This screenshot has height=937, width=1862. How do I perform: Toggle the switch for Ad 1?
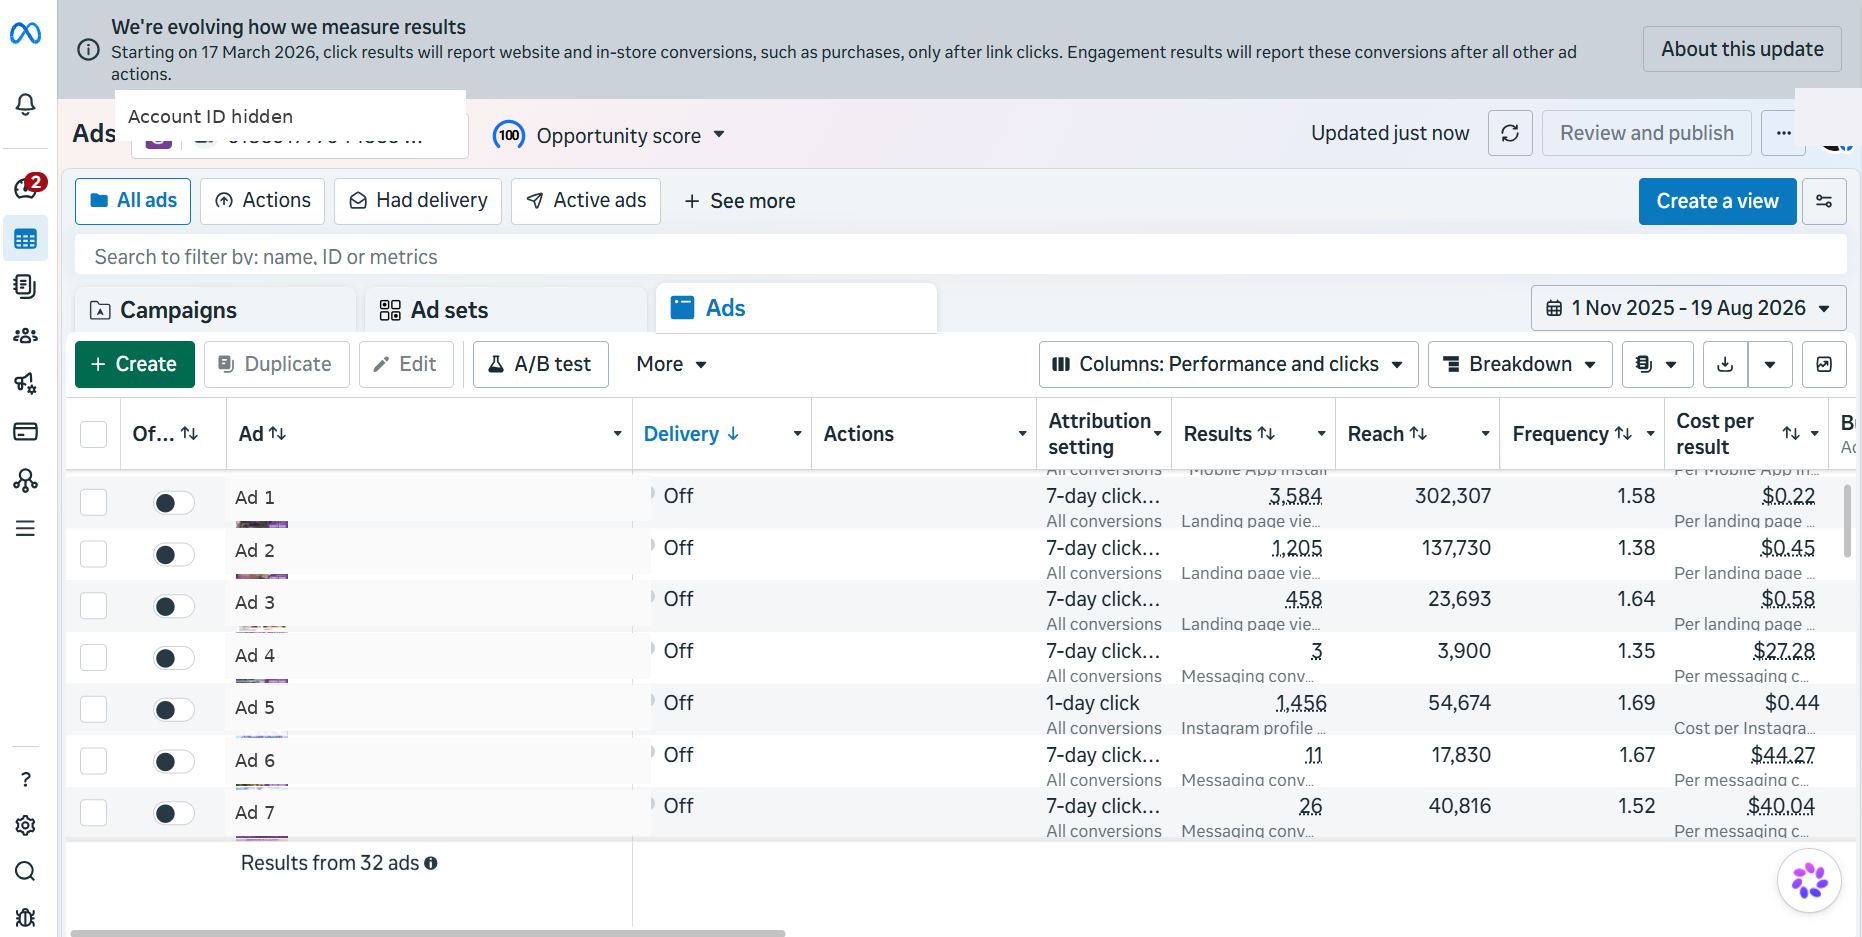pyautogui.click(x=174, y=502)
